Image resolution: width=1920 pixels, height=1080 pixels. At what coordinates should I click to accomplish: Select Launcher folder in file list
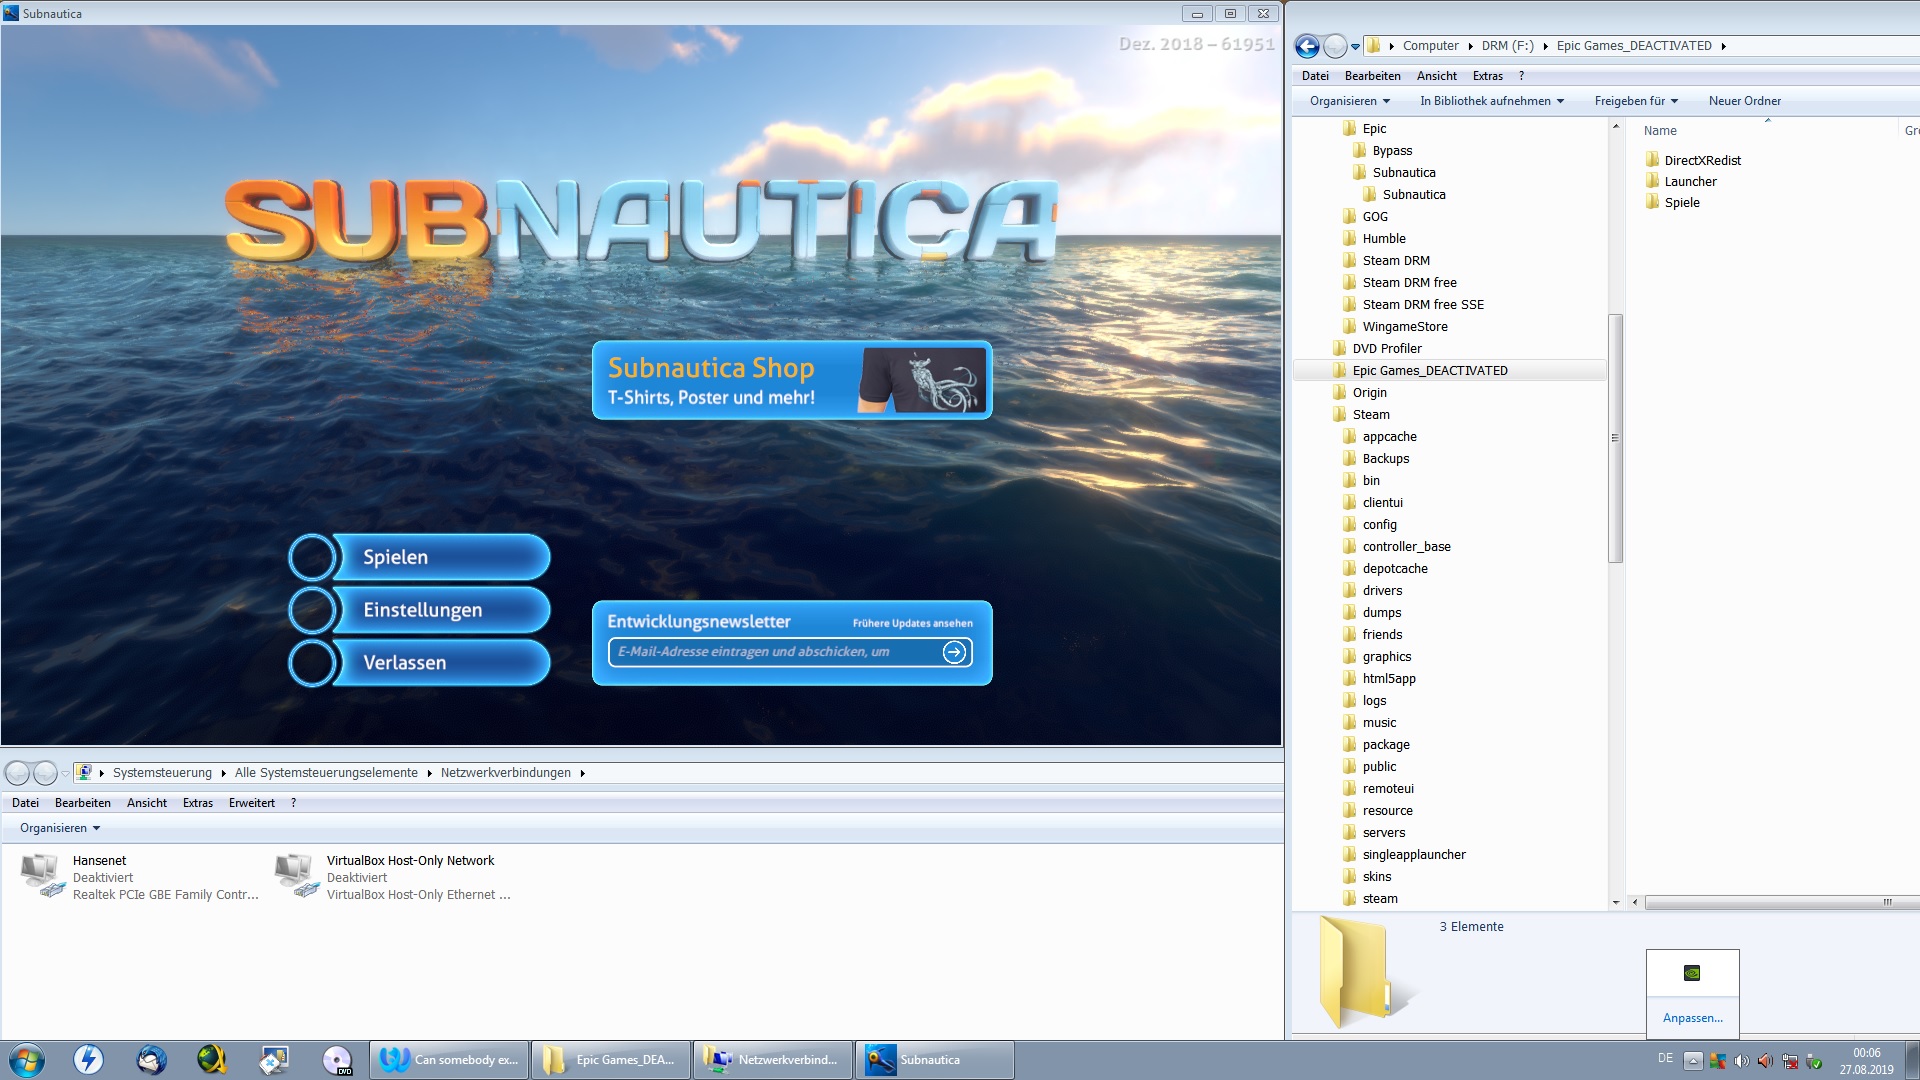pyautogui.click(x=1681, y=181)
